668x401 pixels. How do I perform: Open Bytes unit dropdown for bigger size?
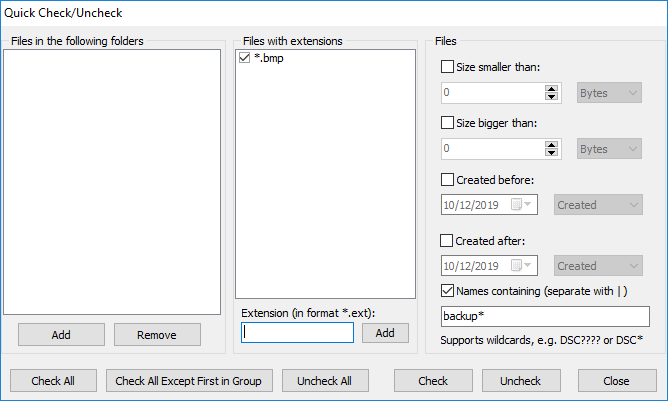click(x=609, y=149)
